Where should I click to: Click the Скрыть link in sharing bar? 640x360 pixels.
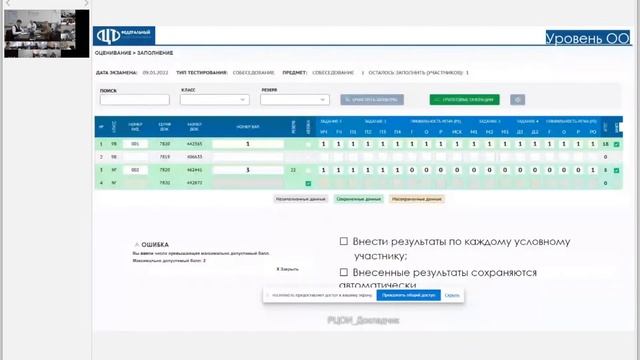(452, 295)
